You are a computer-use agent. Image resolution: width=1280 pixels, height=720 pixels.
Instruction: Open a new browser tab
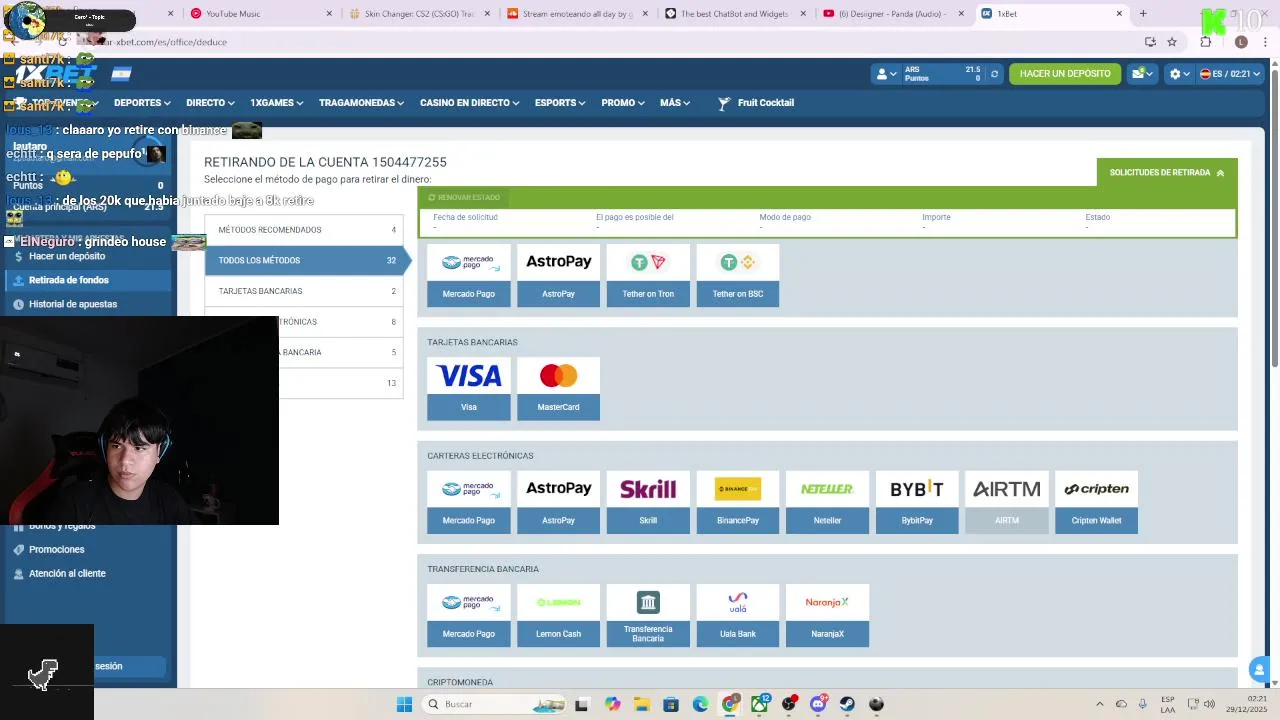[1143, 14]
